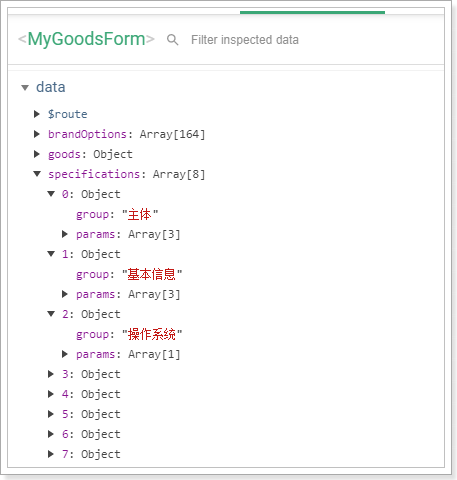This screenshot has height=480, width=457.
Task: Select the group value "基本信息"
Action: pos(152,274)
